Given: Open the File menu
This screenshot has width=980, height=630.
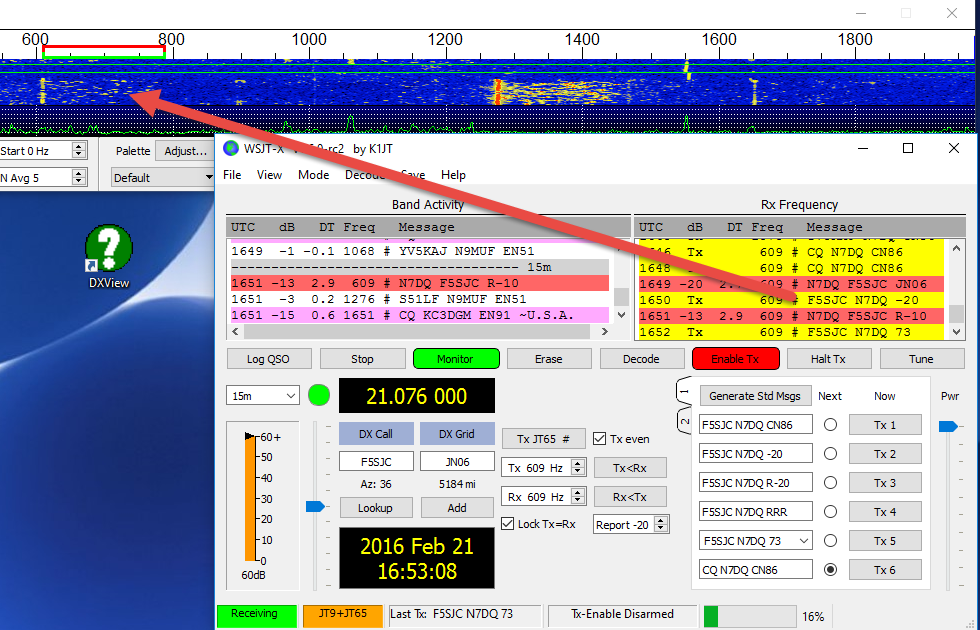Looking at the screenshot, I should [x=232, y=175].
